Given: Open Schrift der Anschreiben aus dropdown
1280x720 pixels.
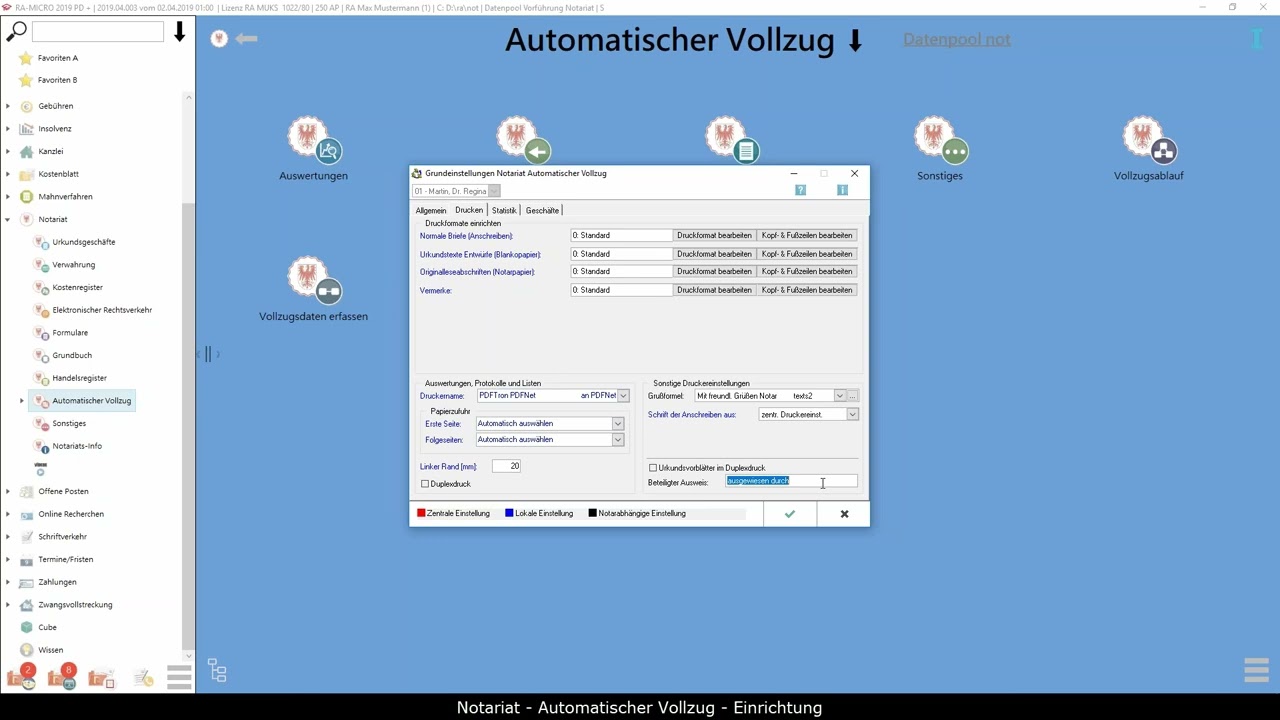Looking at the screenshot, I should pos(852,414).
